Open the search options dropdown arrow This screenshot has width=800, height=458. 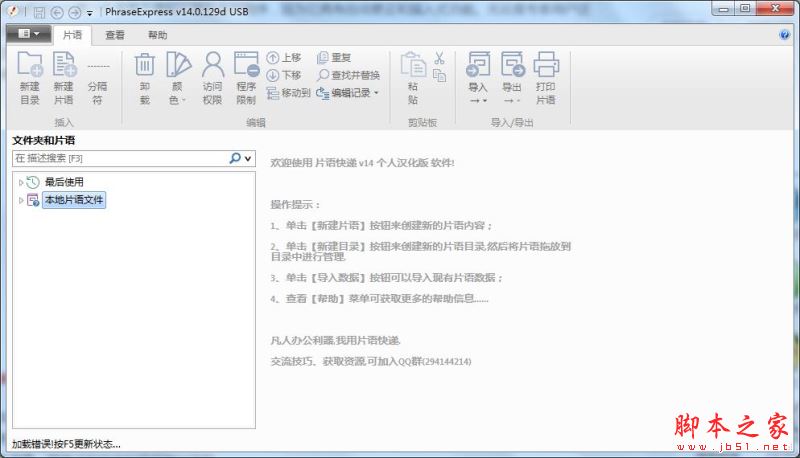pyautogui.click(x=248, y=159)
